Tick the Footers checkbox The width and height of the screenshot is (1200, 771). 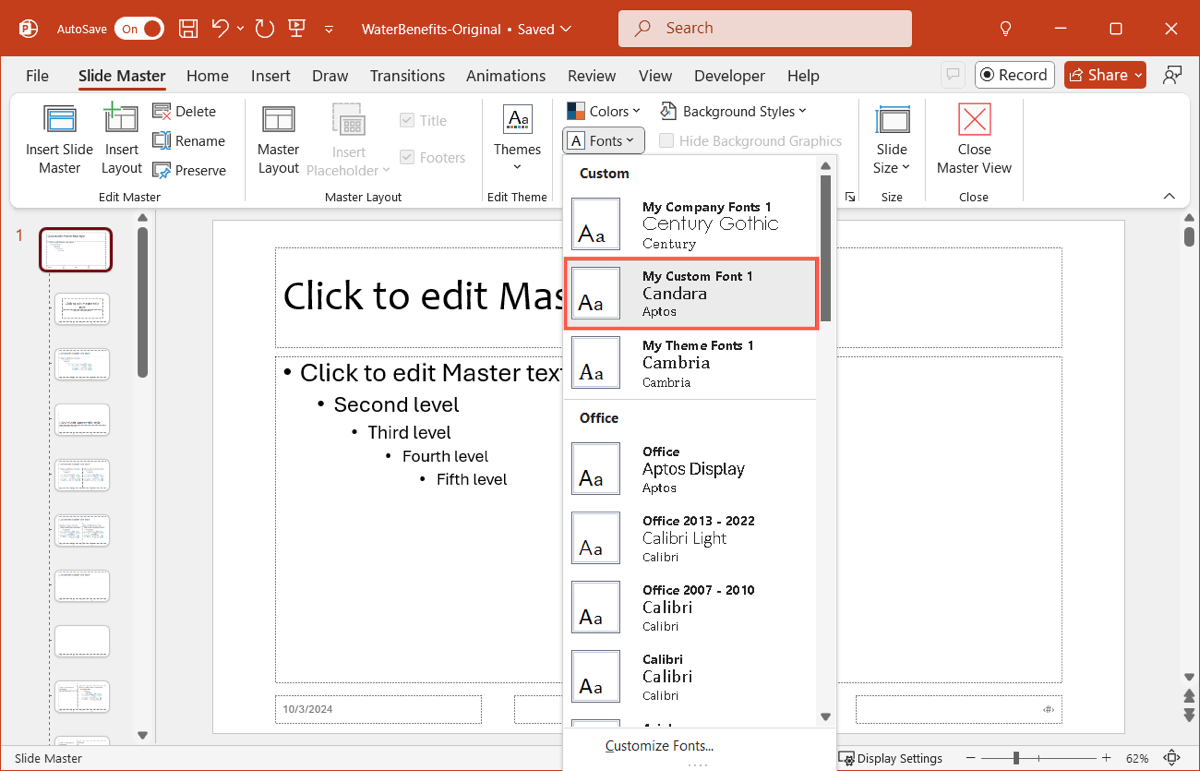click(x=432, y=157)
